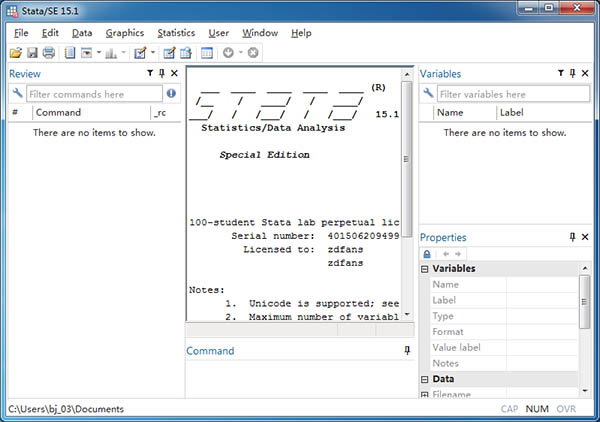
Task: Open the Graphics menu
Action: 125,33
